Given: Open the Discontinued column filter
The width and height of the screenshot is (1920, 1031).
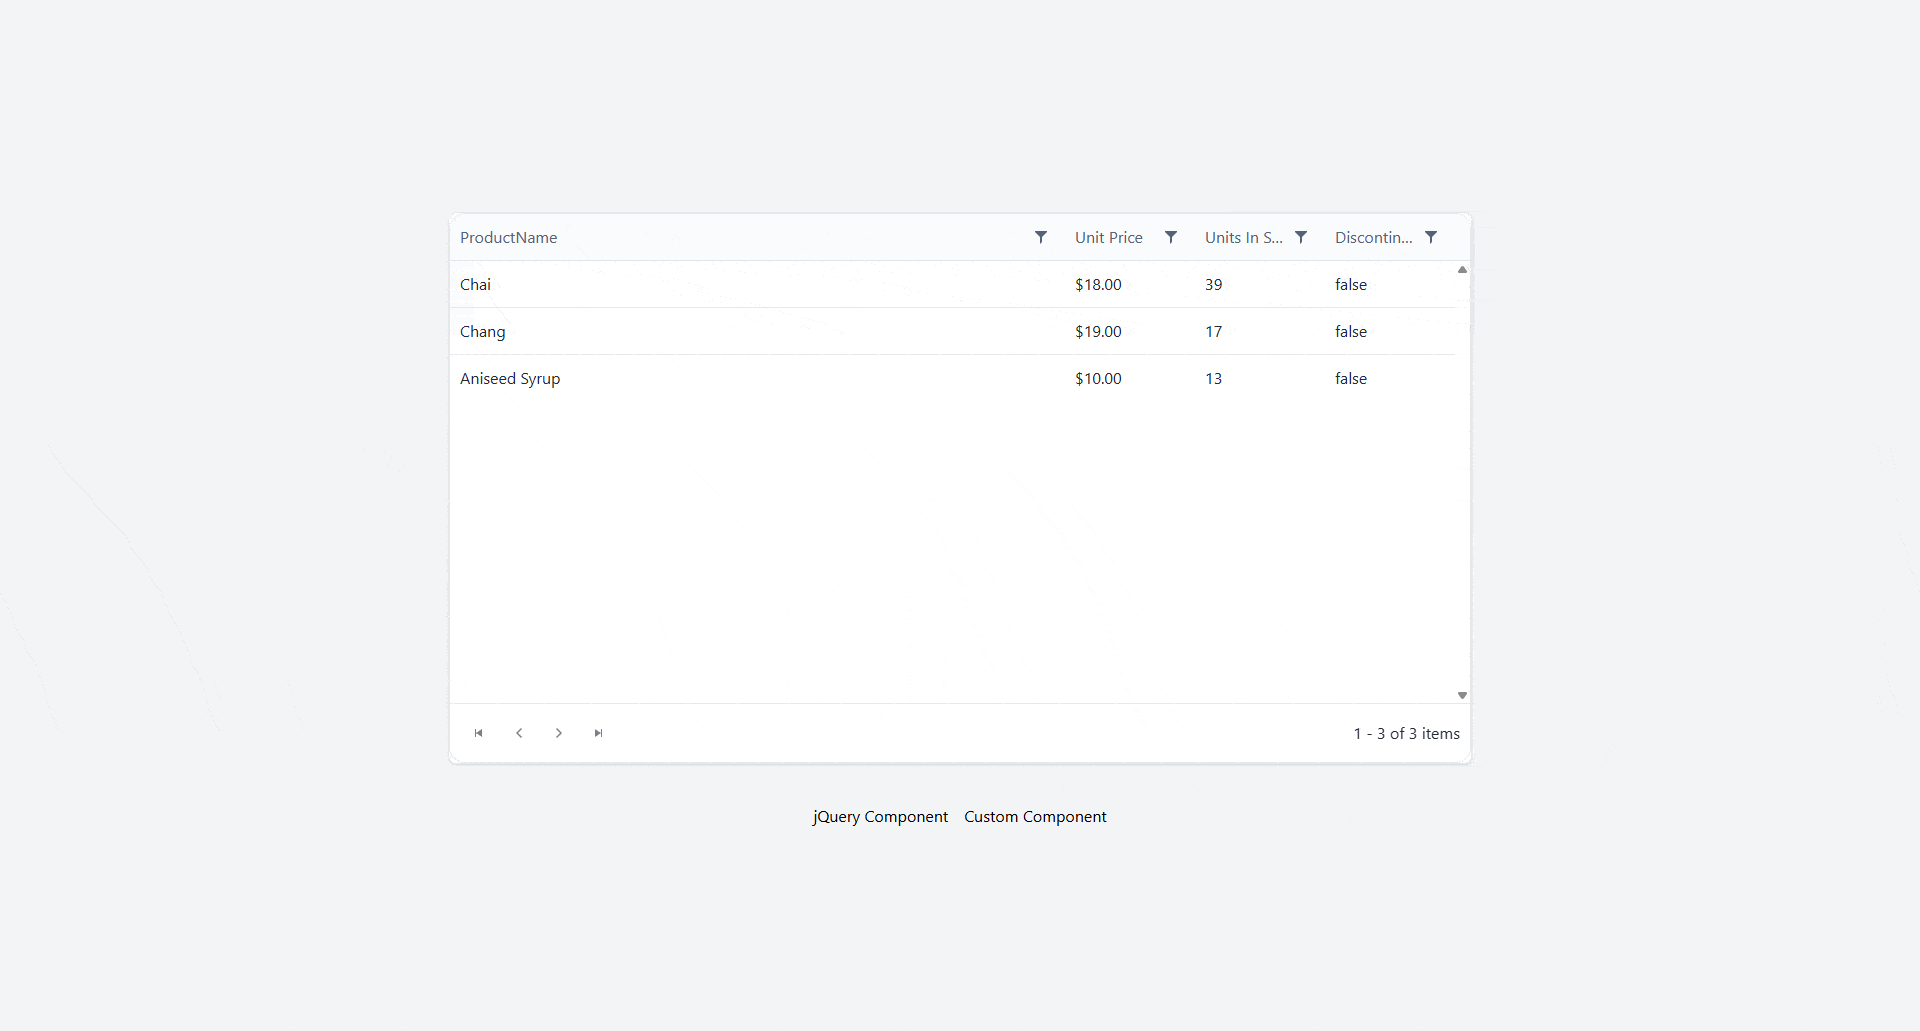Looking at the screenshot, I should coord(1430,237).
